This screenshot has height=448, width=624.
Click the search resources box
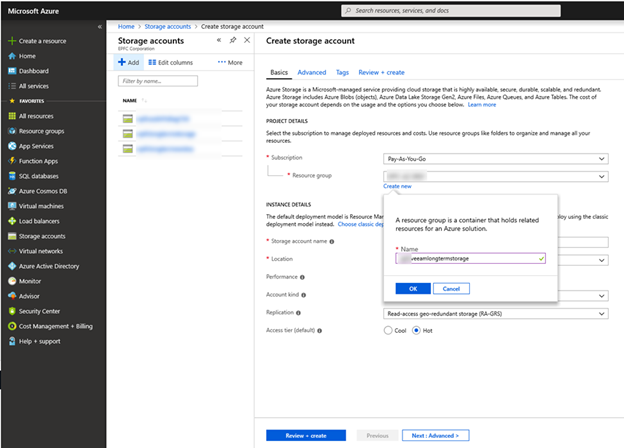click(x=451, y=11)
